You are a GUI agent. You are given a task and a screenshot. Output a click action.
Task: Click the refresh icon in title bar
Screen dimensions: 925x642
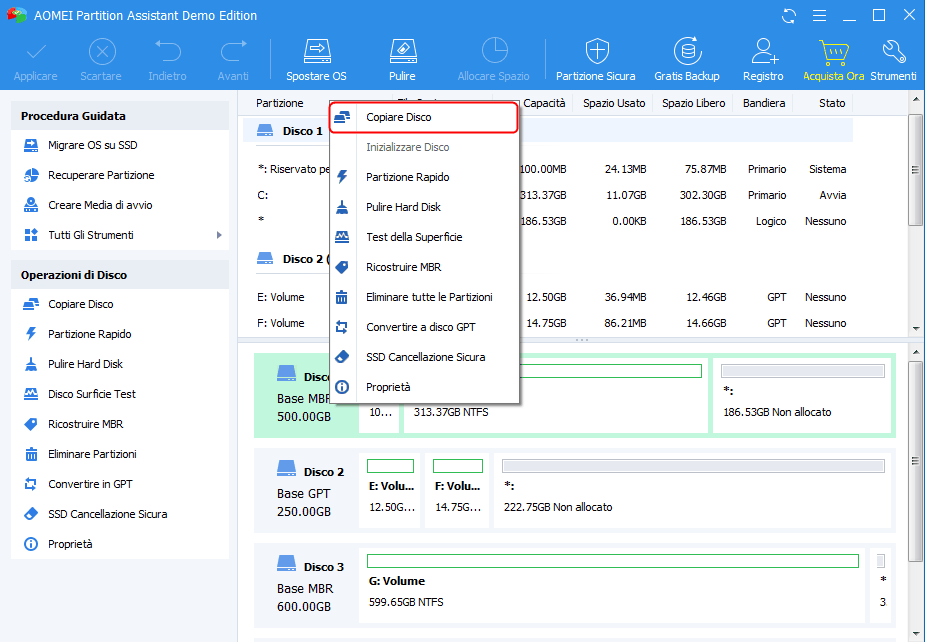791,16
